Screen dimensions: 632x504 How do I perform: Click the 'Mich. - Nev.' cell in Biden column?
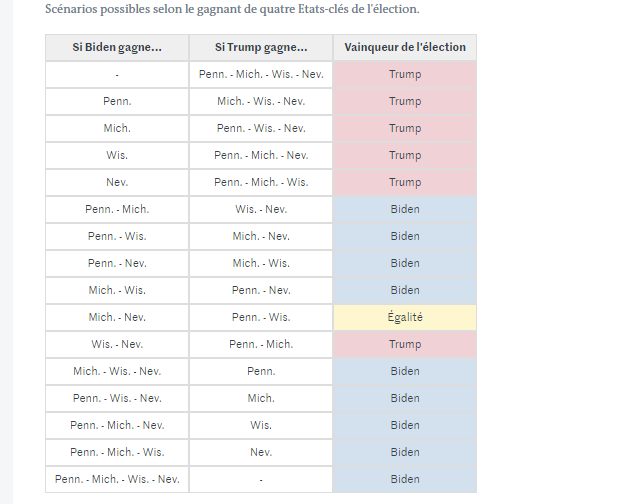[x=117, y=317]
